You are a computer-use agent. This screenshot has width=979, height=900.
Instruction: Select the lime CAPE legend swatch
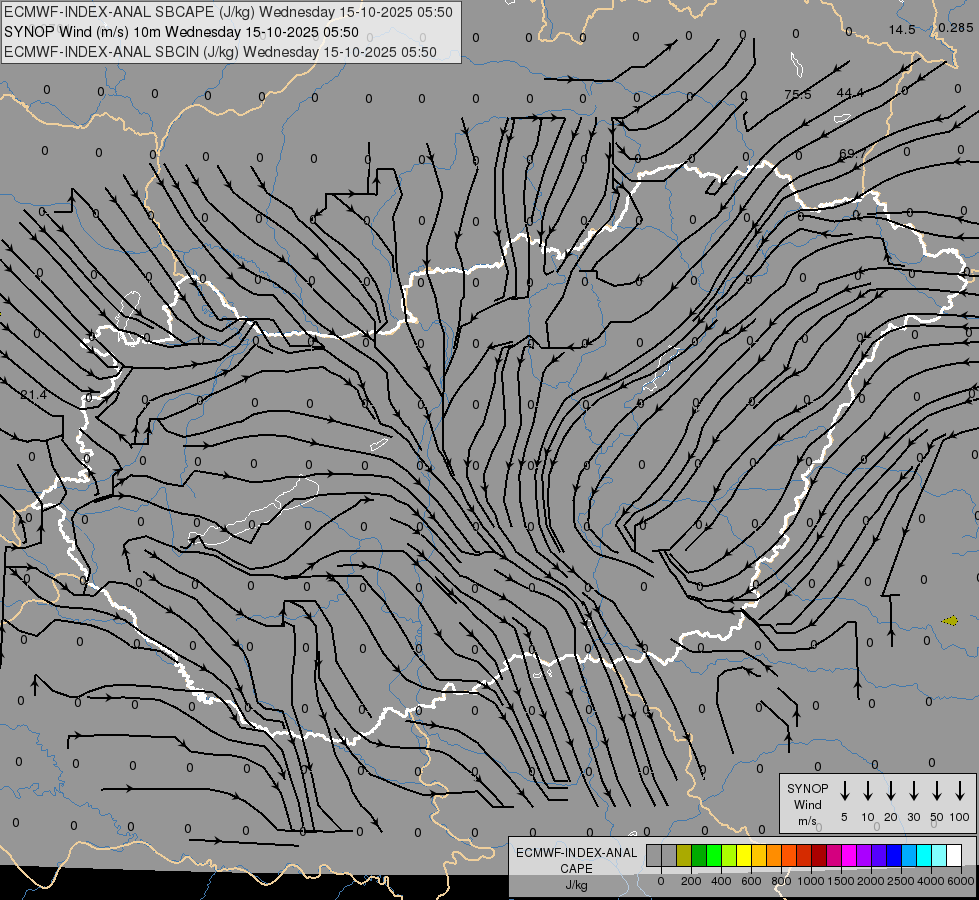click(x=729, y=855)
